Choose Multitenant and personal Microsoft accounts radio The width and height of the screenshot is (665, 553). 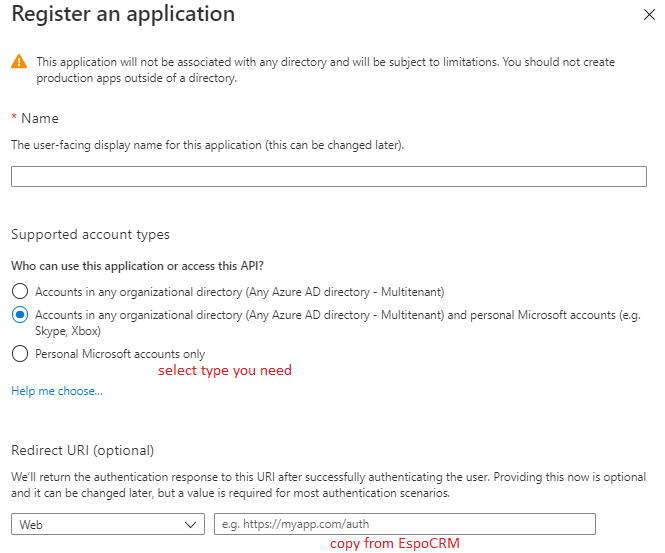pos(20,314)
